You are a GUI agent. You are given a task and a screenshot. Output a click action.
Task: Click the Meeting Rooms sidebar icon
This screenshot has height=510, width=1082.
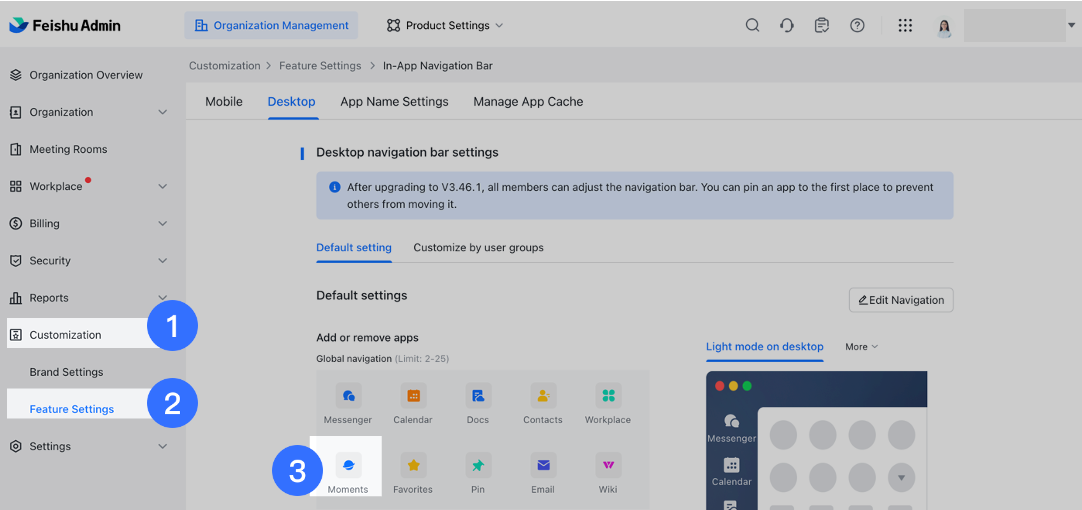coord(16,149)
